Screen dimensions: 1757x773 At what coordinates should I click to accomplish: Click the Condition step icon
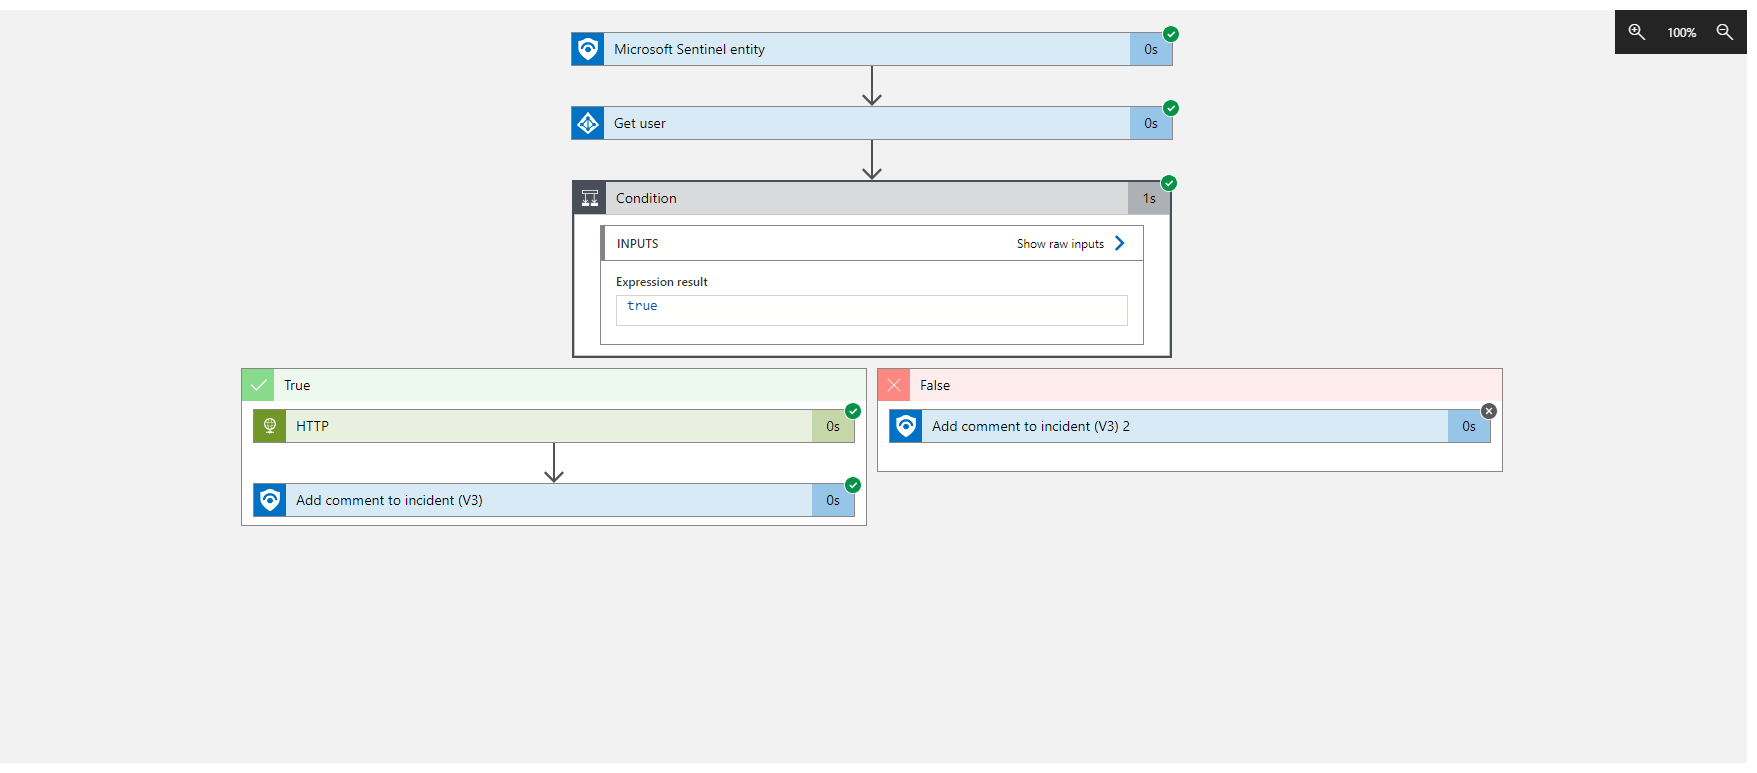(x=590, y=198)
